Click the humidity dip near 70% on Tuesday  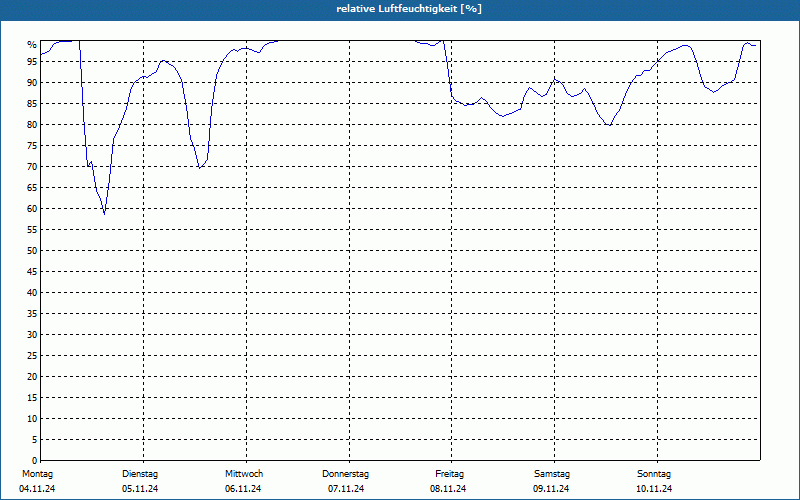click(199, 168)
